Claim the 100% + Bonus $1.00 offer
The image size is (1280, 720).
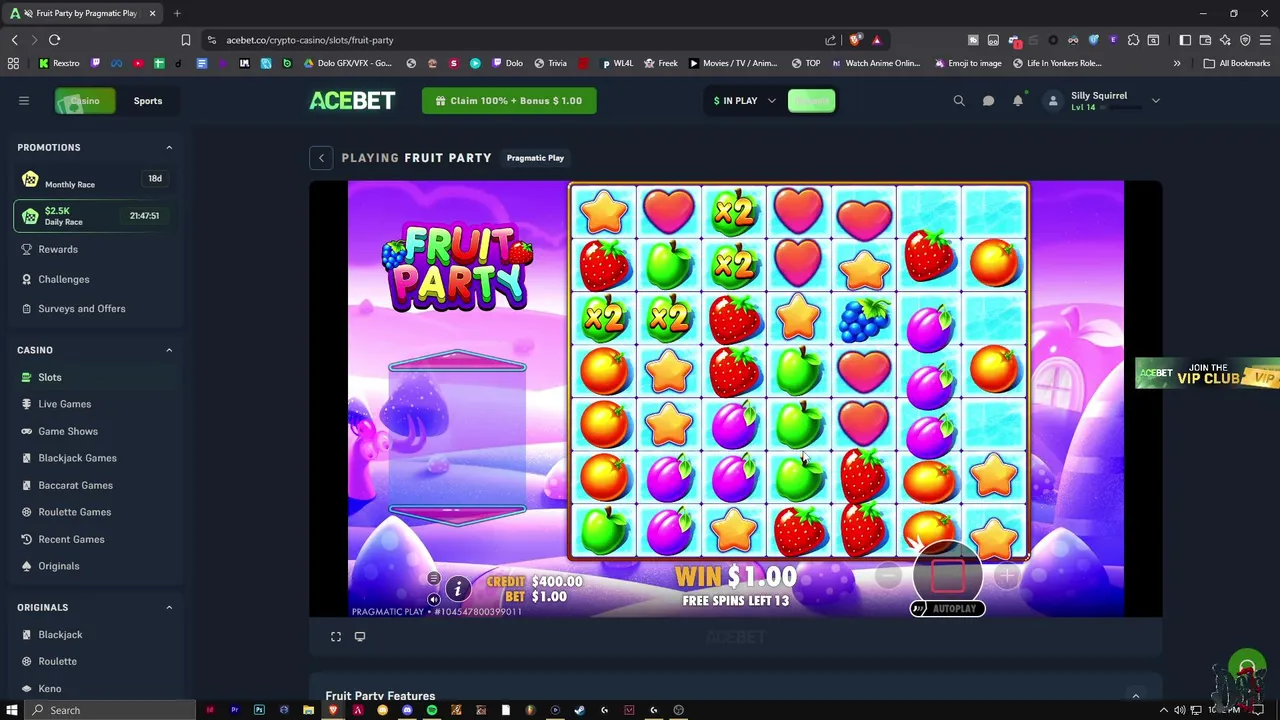[x=509, y=100]
